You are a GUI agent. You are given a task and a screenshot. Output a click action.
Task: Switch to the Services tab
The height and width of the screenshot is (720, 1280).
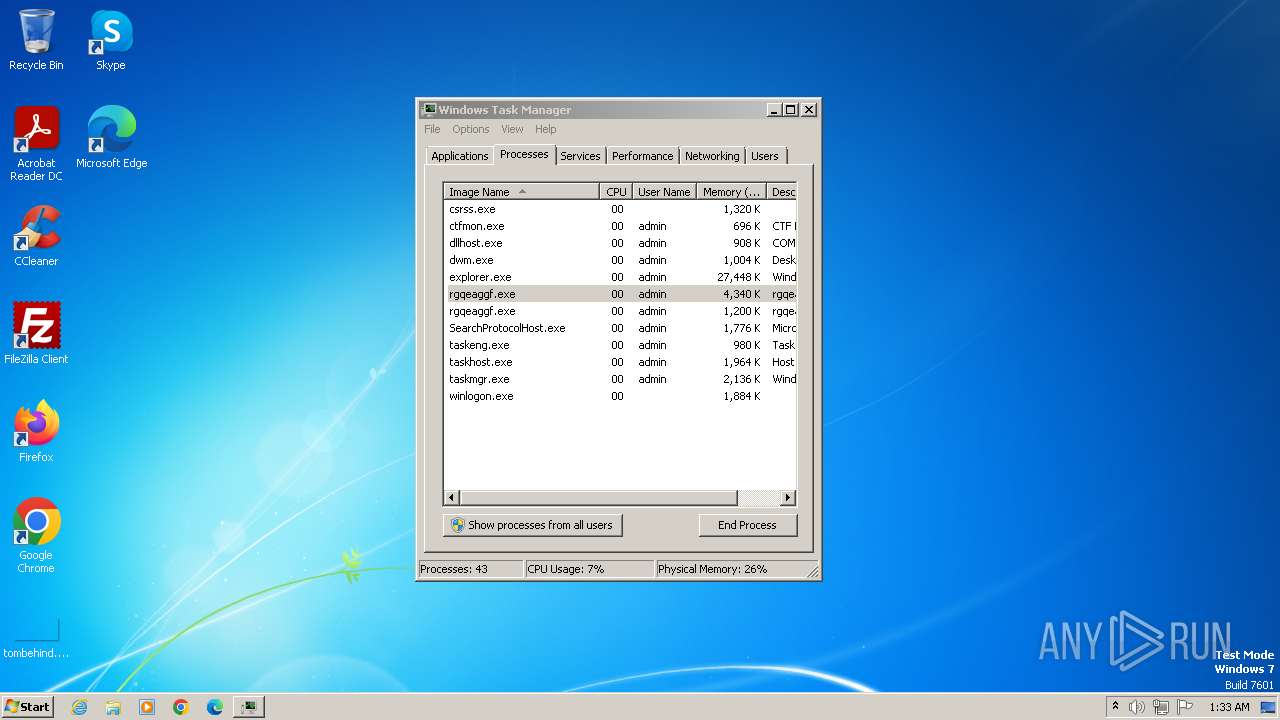[x=580, y=156]
